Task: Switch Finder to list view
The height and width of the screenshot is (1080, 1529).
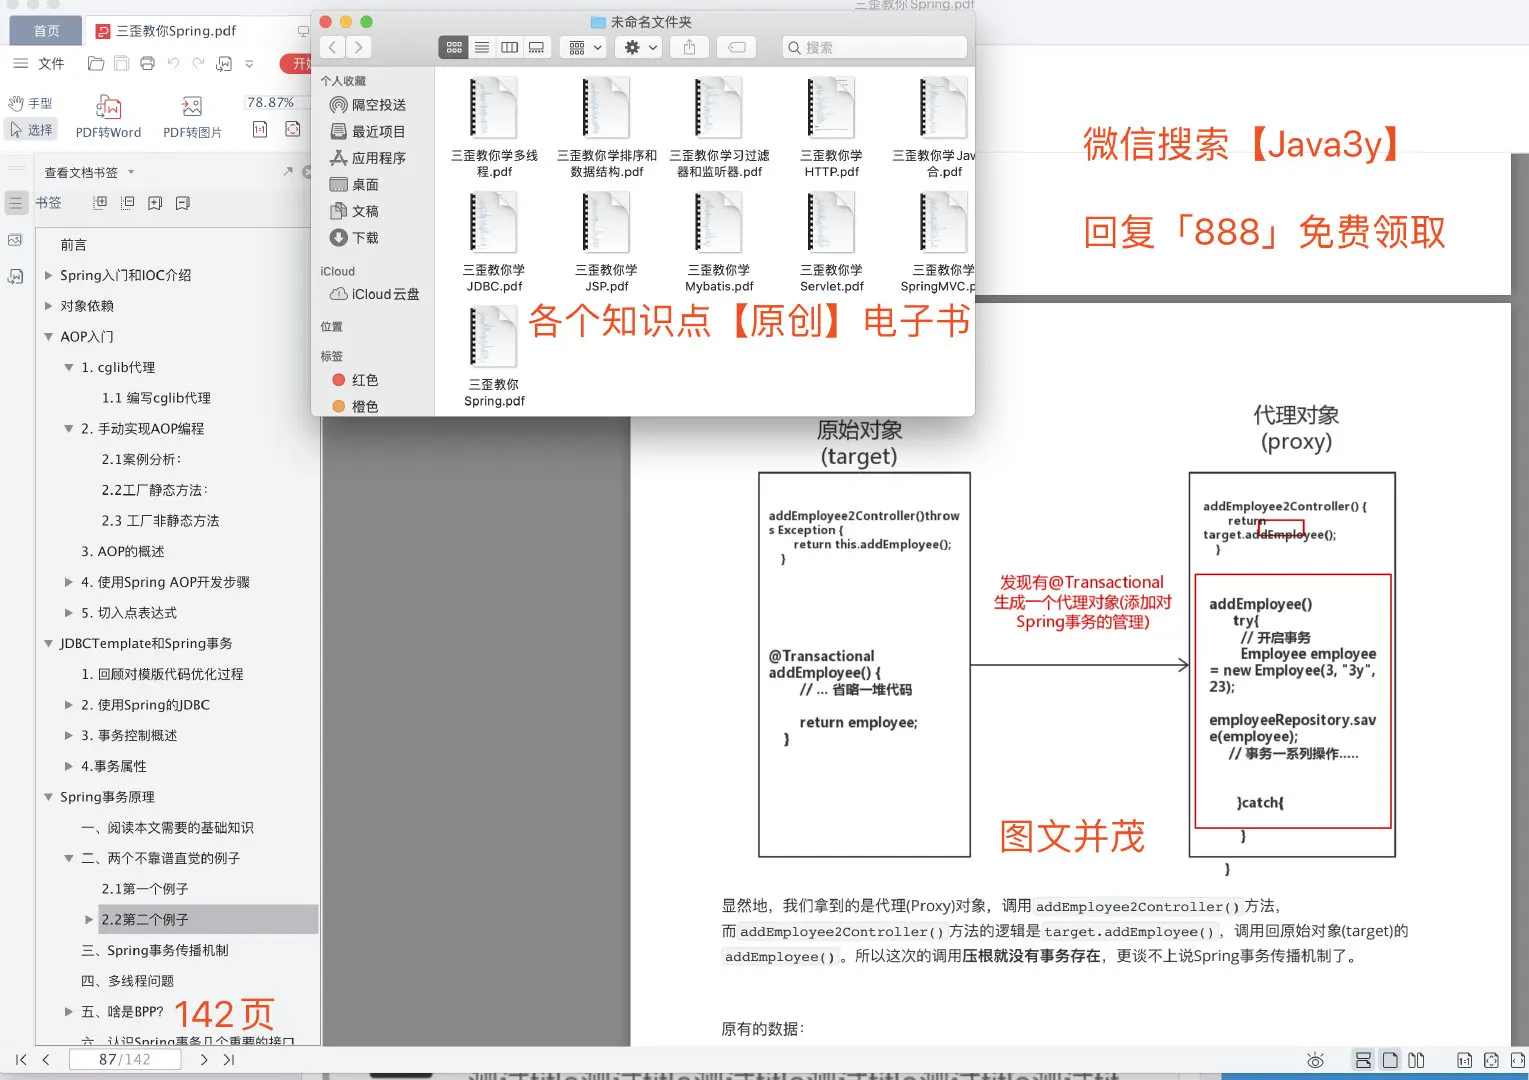Action: click(x=482, y=47)
